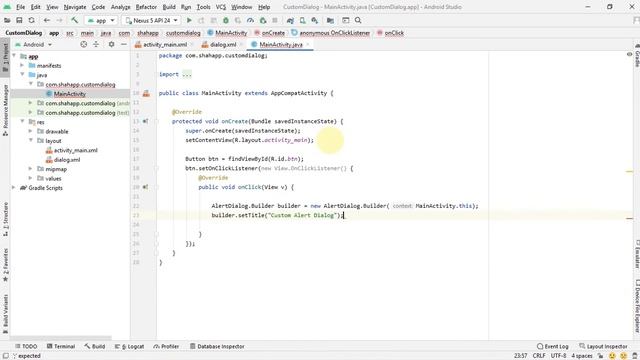Expand the drawable folder
640x360 pixels.
tap(31, 131)
